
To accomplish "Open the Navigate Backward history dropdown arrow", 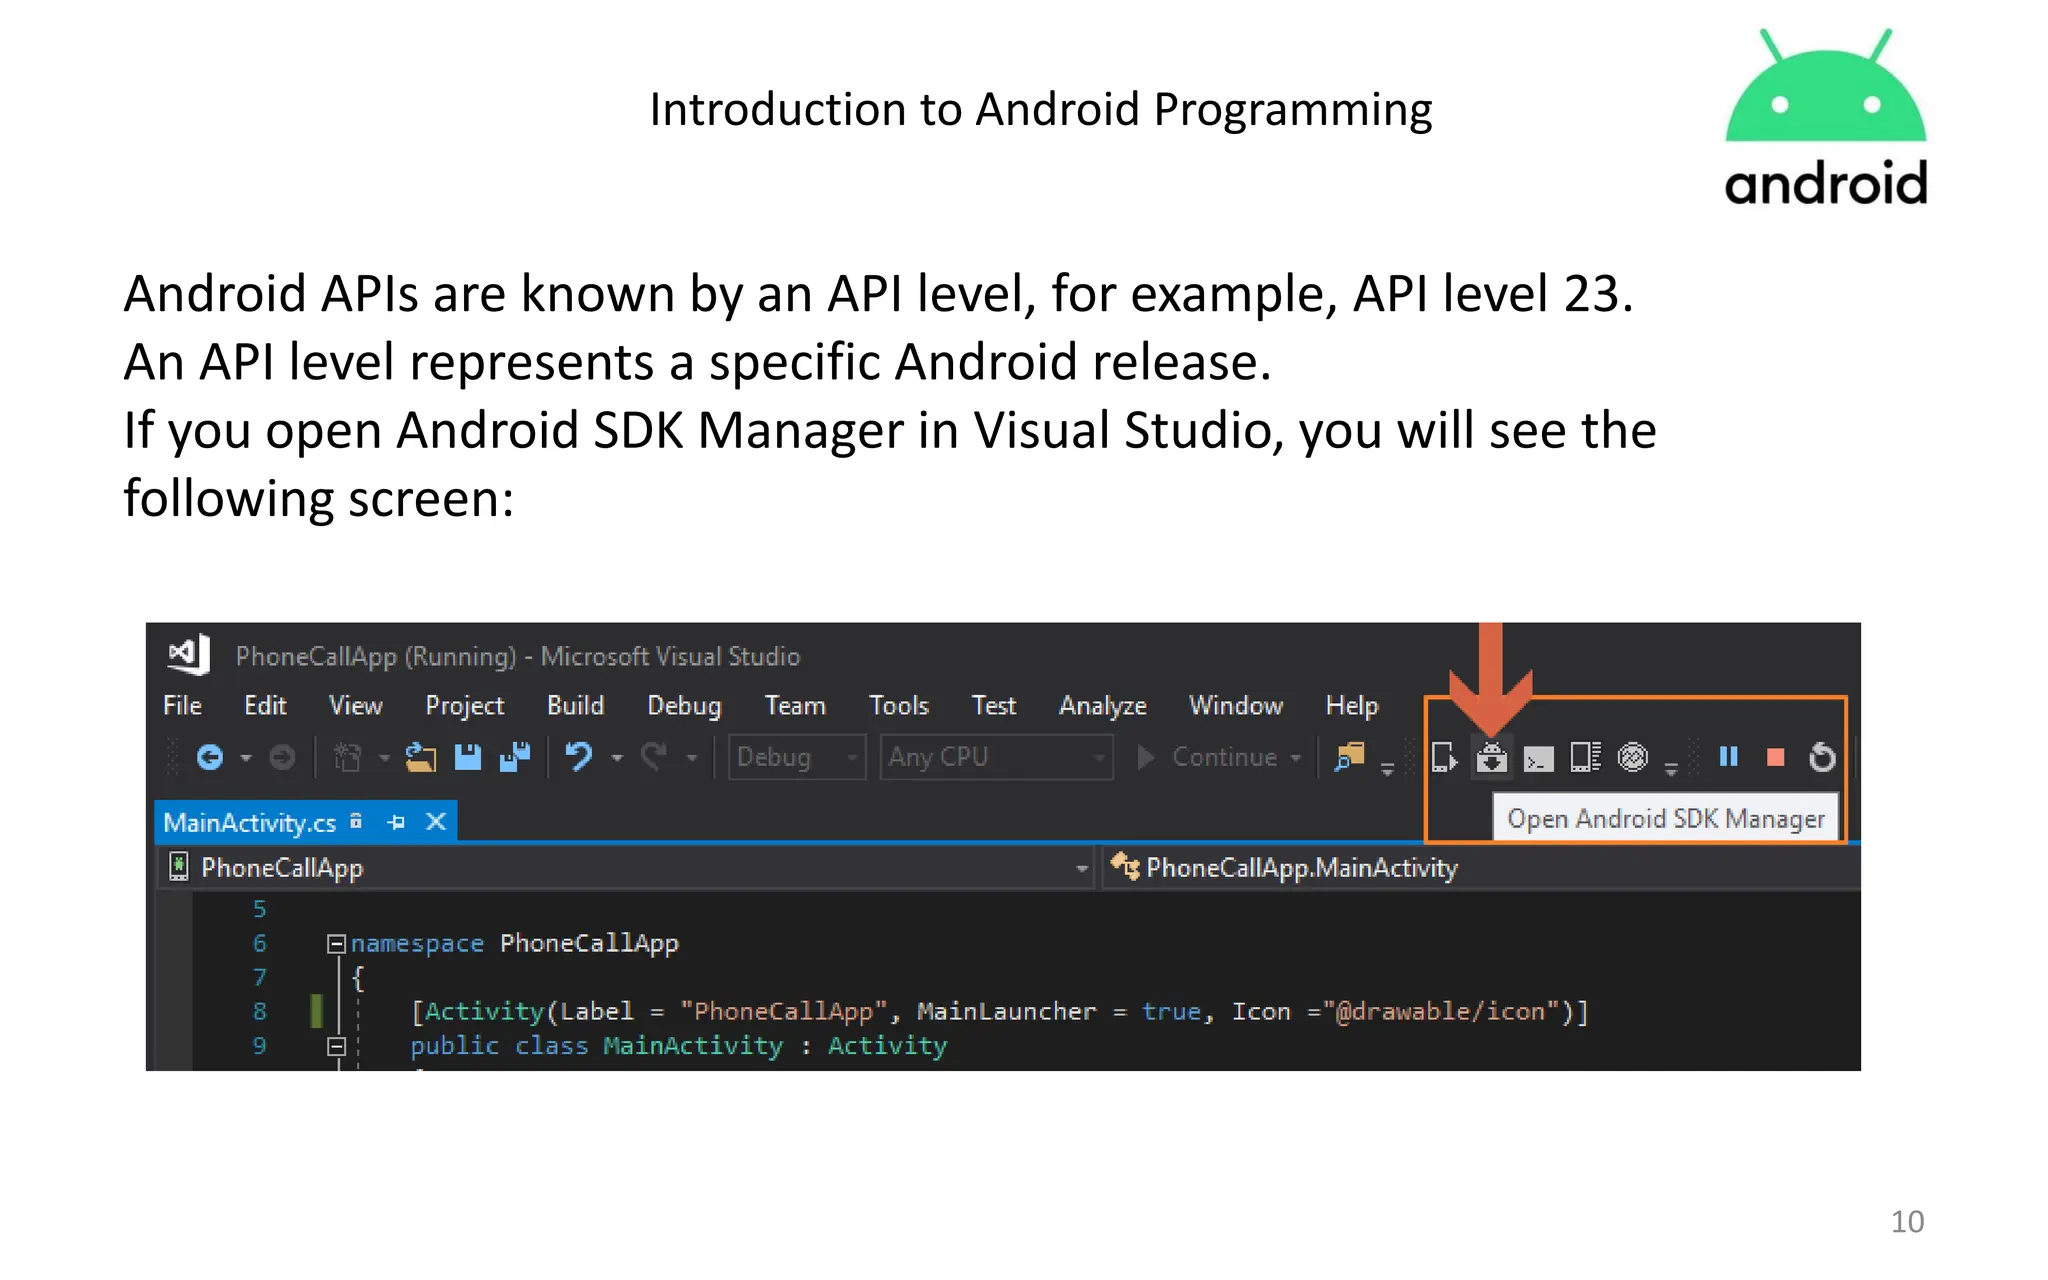I will (x=245, y=759).
